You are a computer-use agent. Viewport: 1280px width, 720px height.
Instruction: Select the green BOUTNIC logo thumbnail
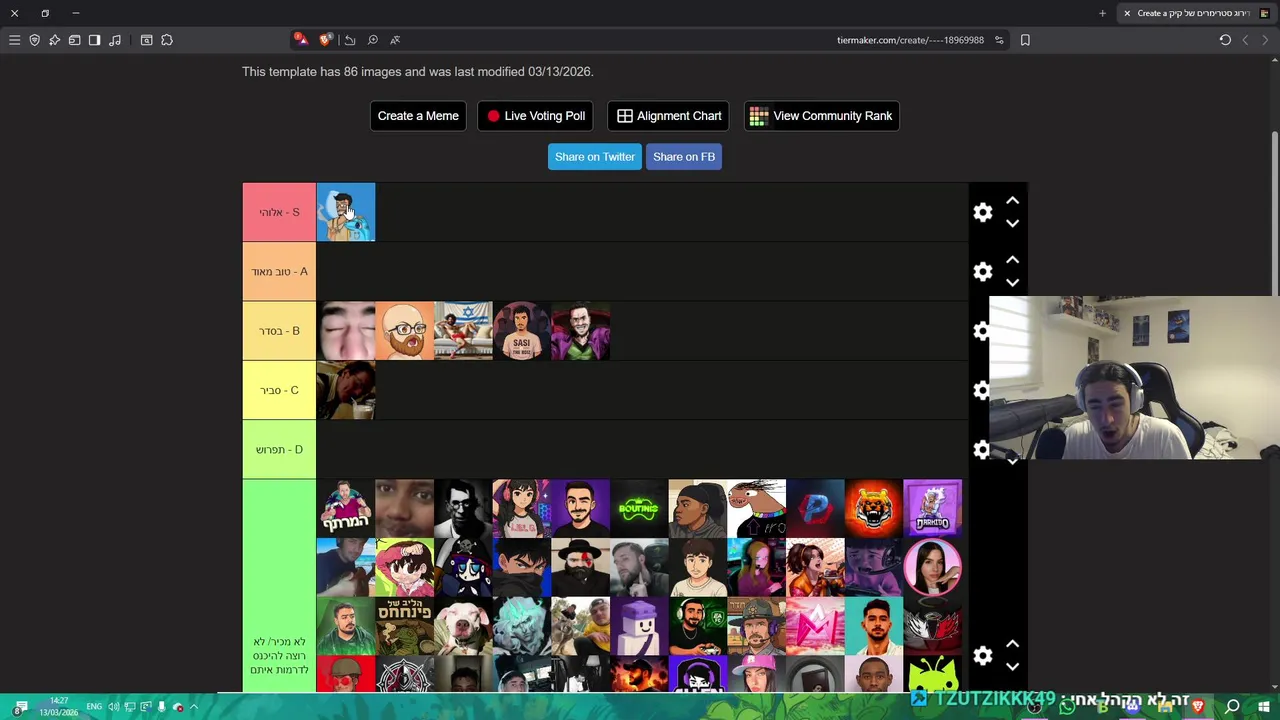(x=640, y=509)
